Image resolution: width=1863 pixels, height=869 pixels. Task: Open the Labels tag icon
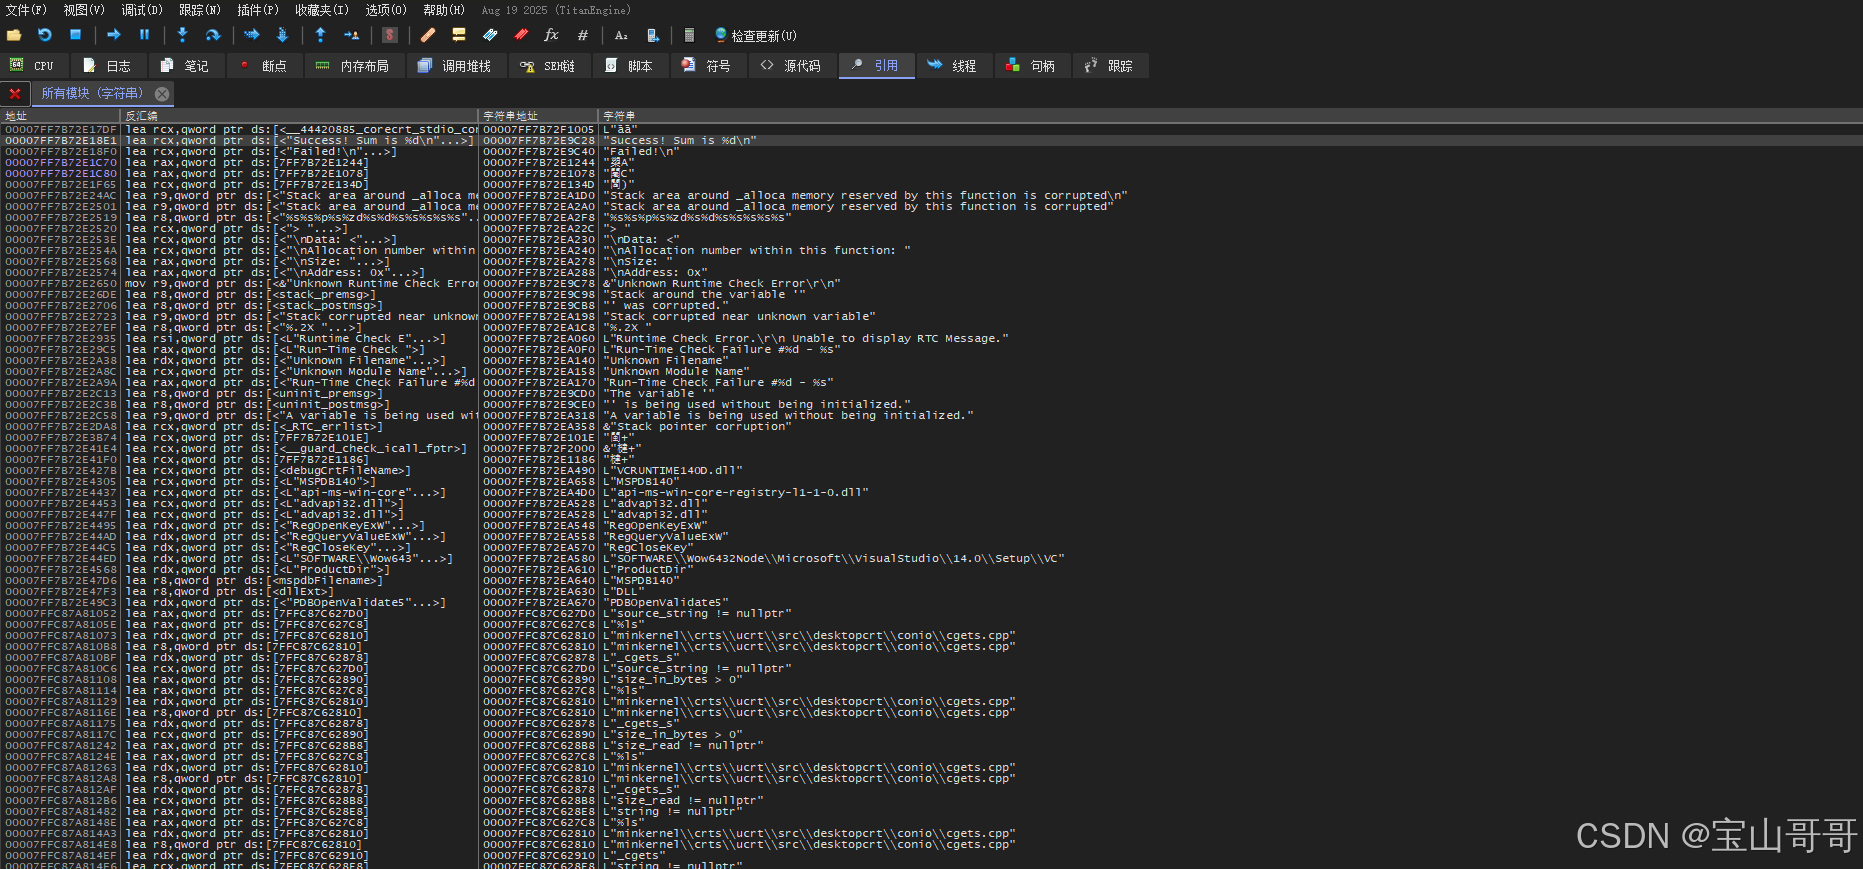(490, 35)
